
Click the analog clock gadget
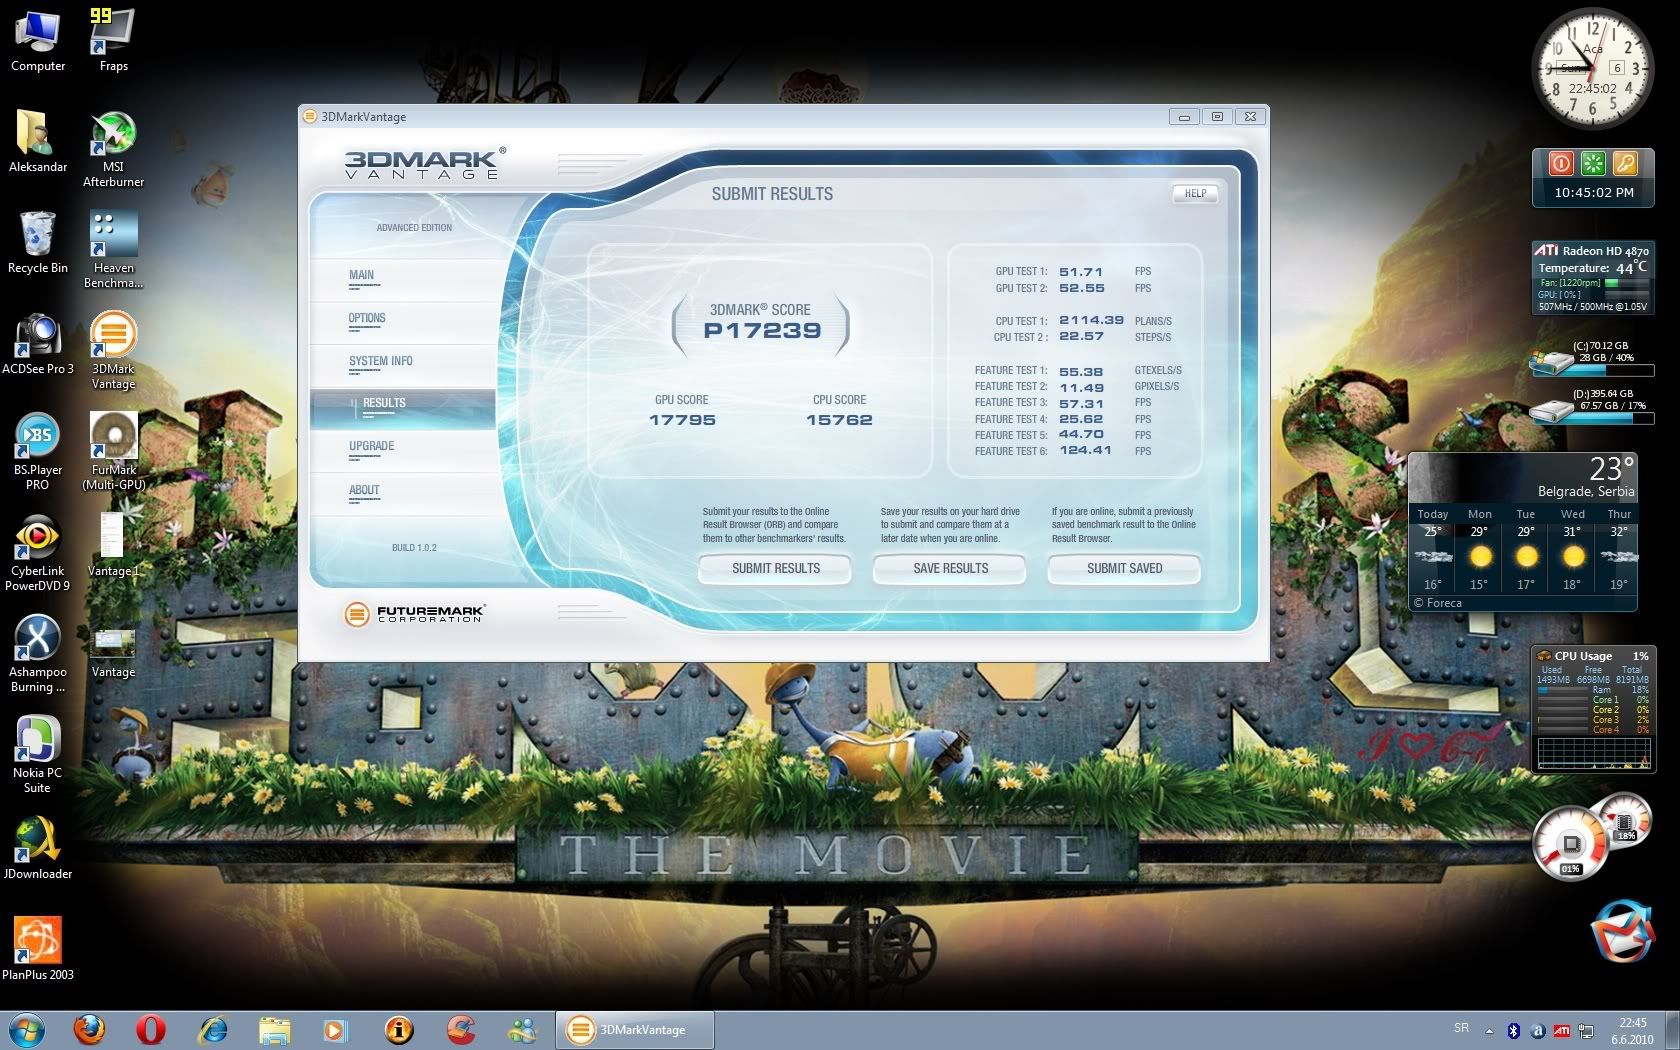pos(1593,69)
